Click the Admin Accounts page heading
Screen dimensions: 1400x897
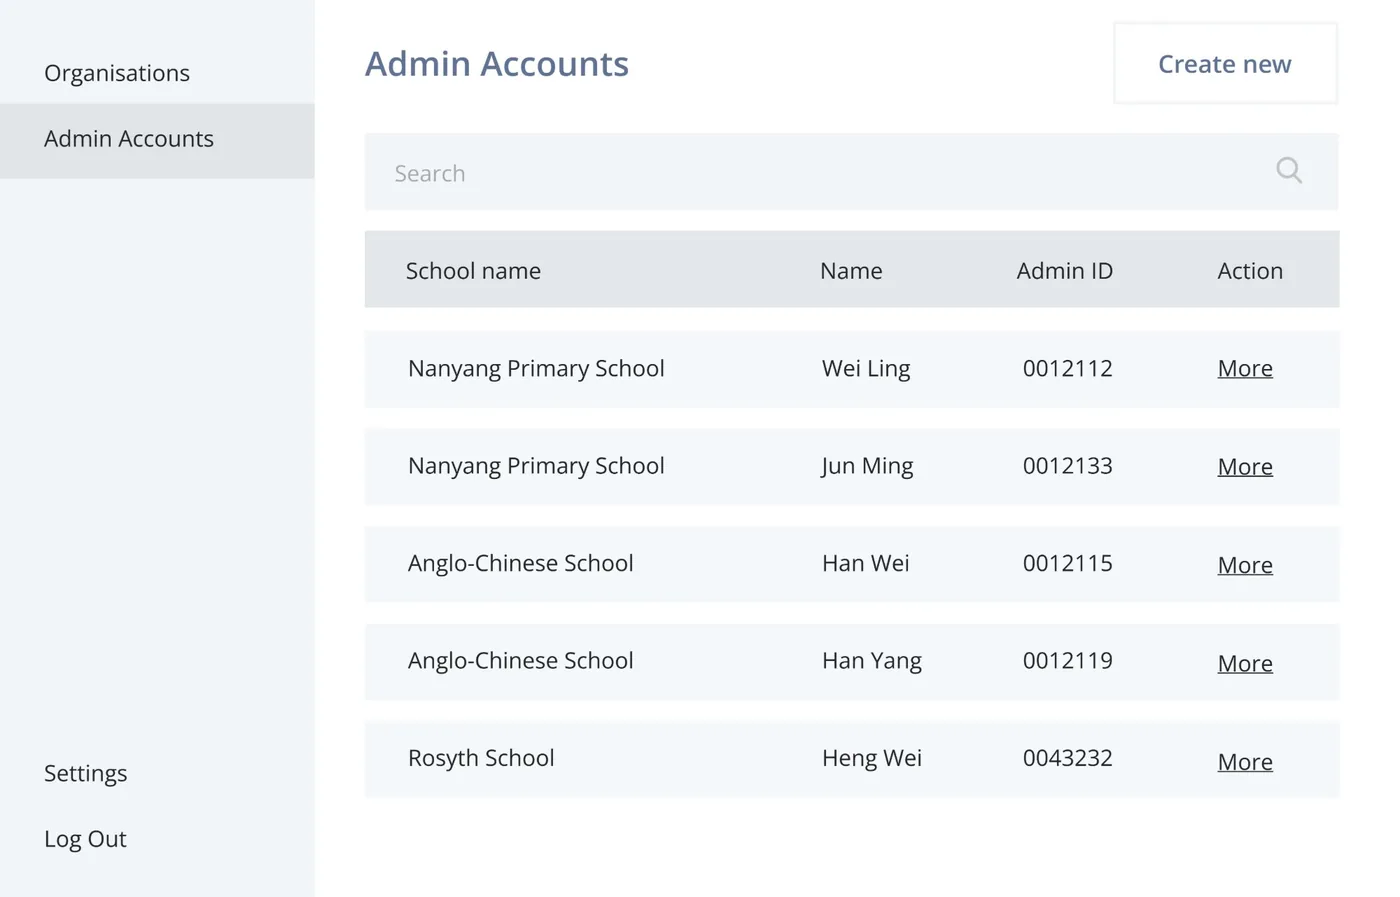497,64
